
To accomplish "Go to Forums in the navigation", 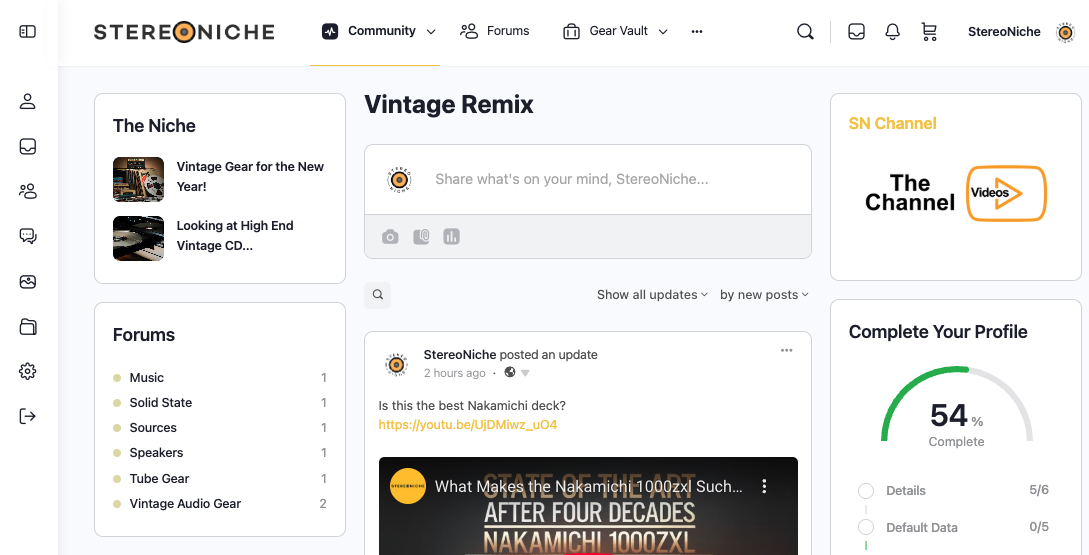I will tap(494, 31).
